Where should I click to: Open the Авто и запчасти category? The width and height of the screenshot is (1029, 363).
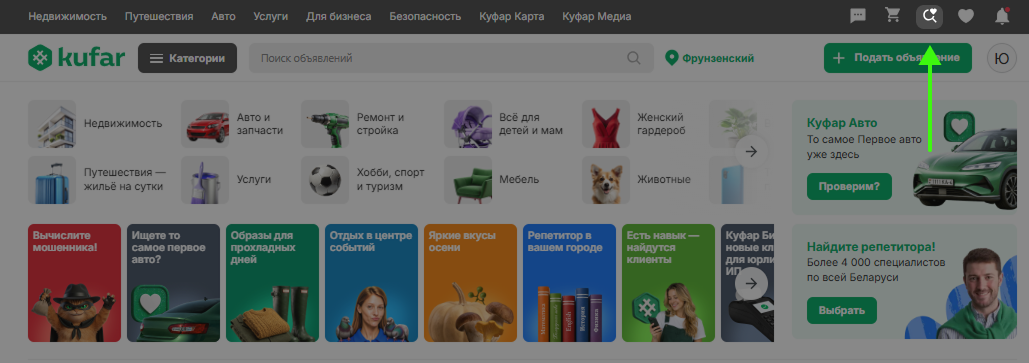tap(233, 123)
